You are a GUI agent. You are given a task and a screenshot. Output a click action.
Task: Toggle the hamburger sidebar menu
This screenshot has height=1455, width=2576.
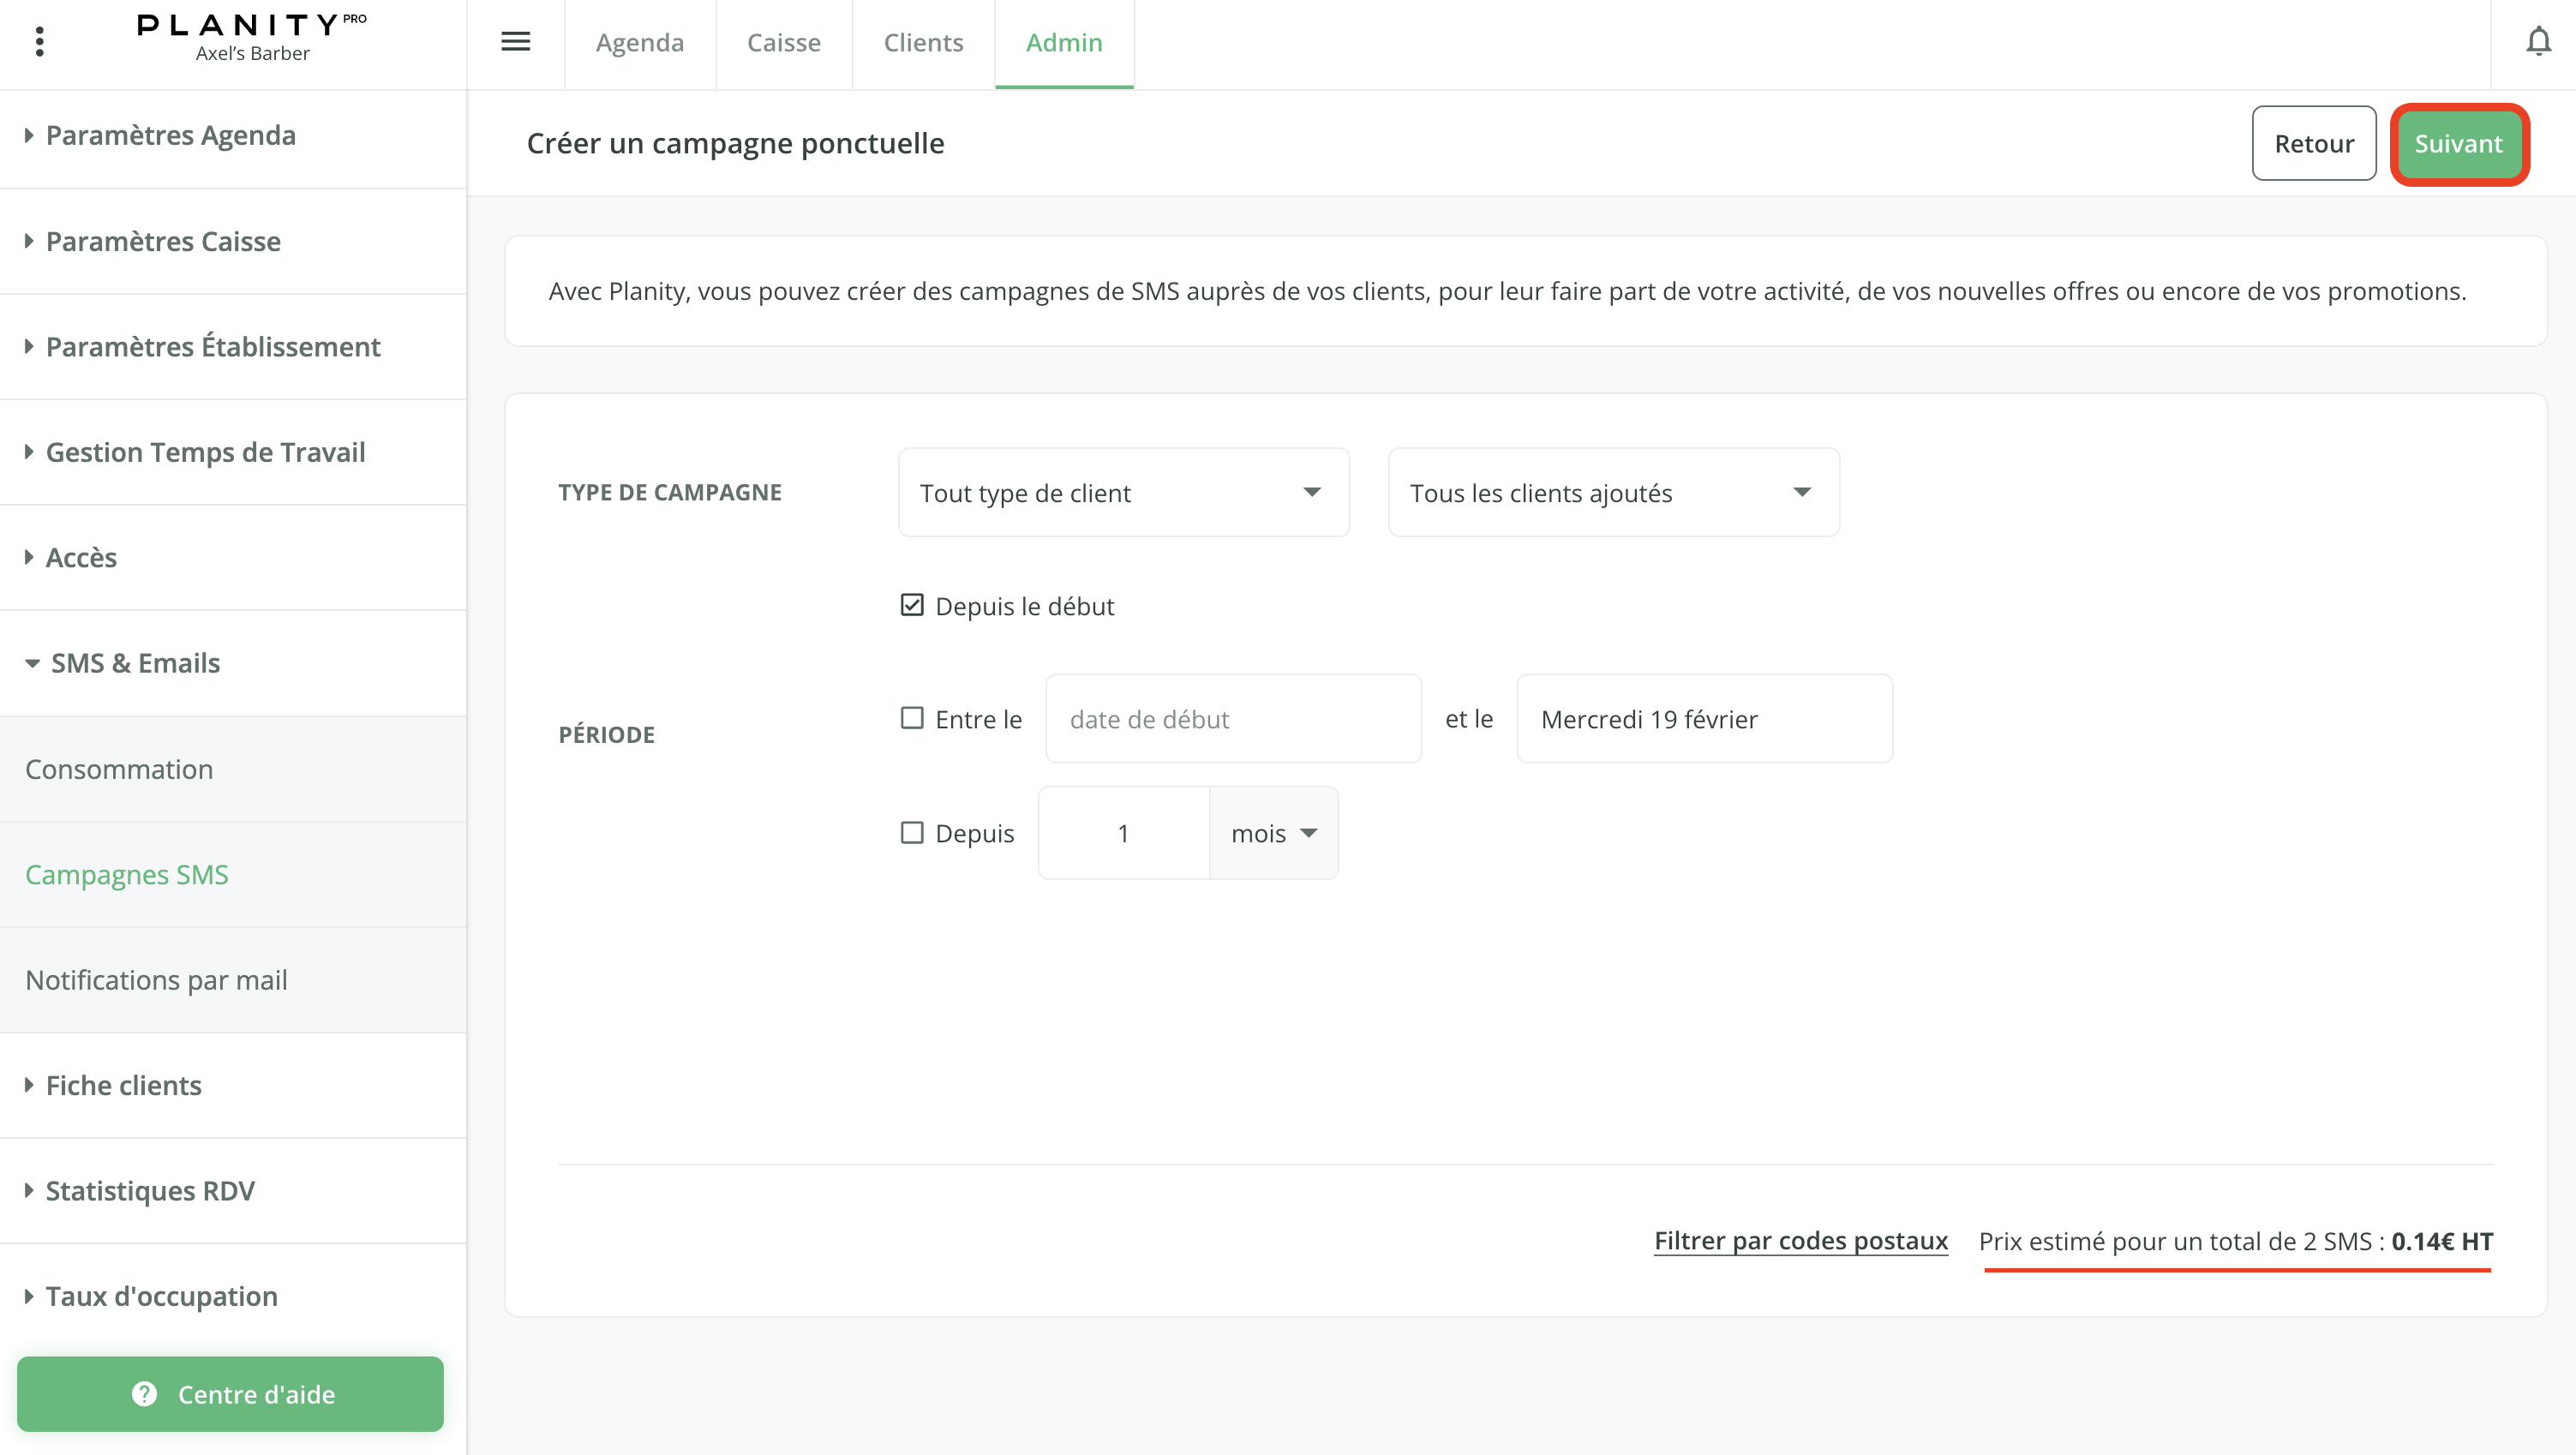515,42
